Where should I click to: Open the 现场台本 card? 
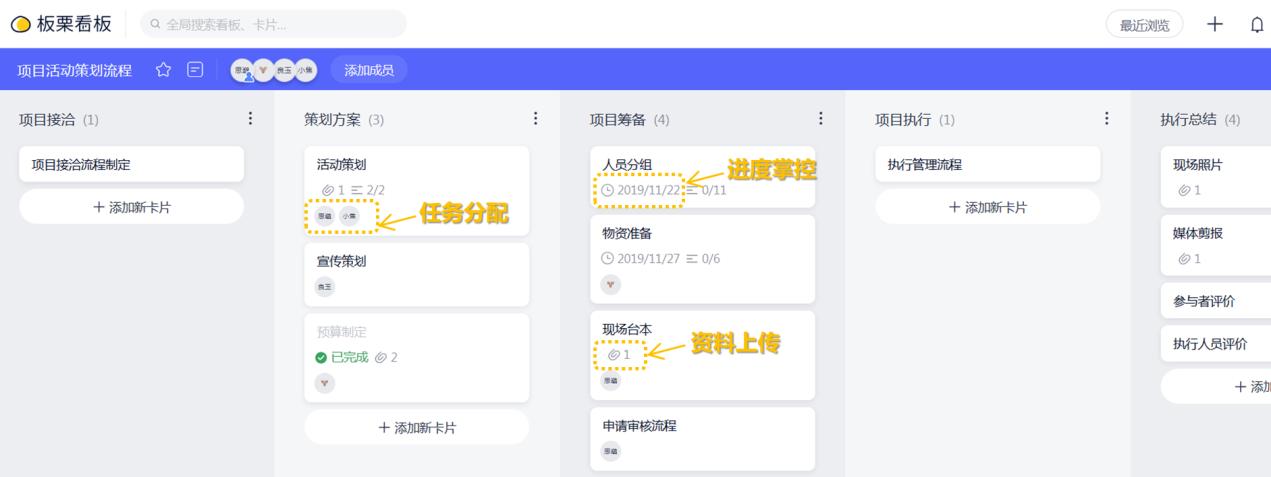click(702, 355)
